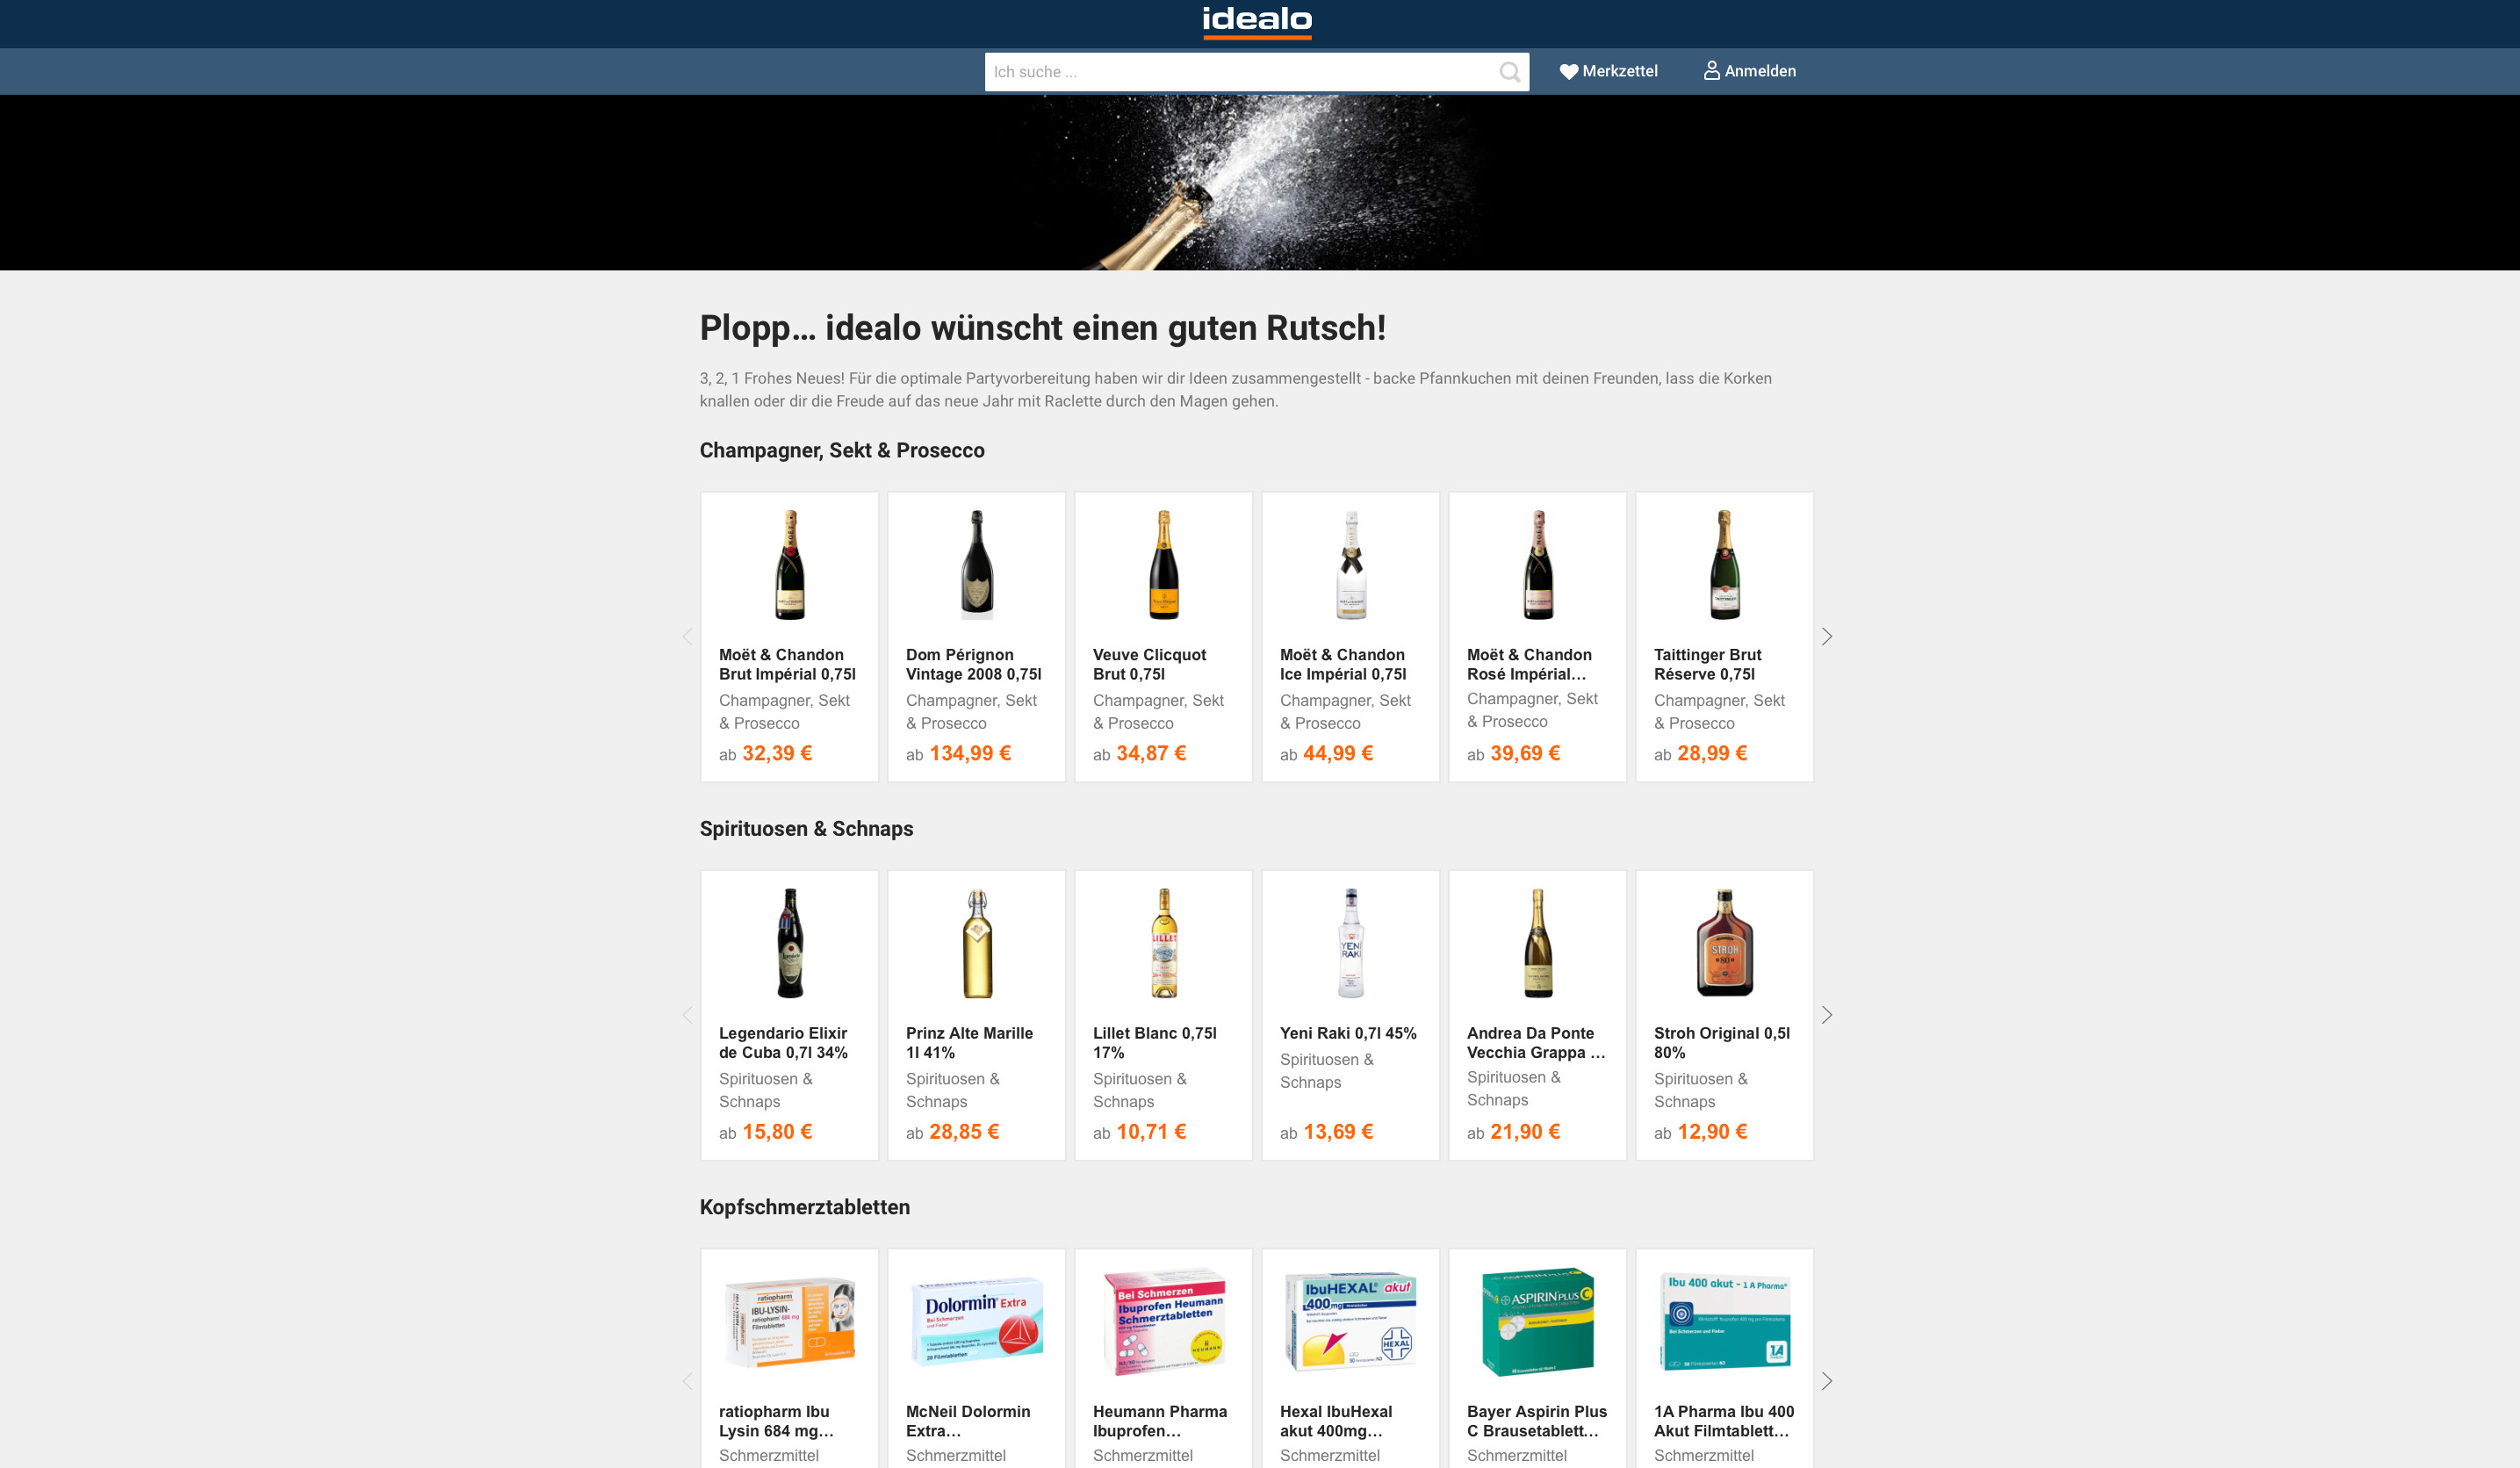Show next Champagner carousel items
Viewport: 2520px width, 1468px height.
1826,637
